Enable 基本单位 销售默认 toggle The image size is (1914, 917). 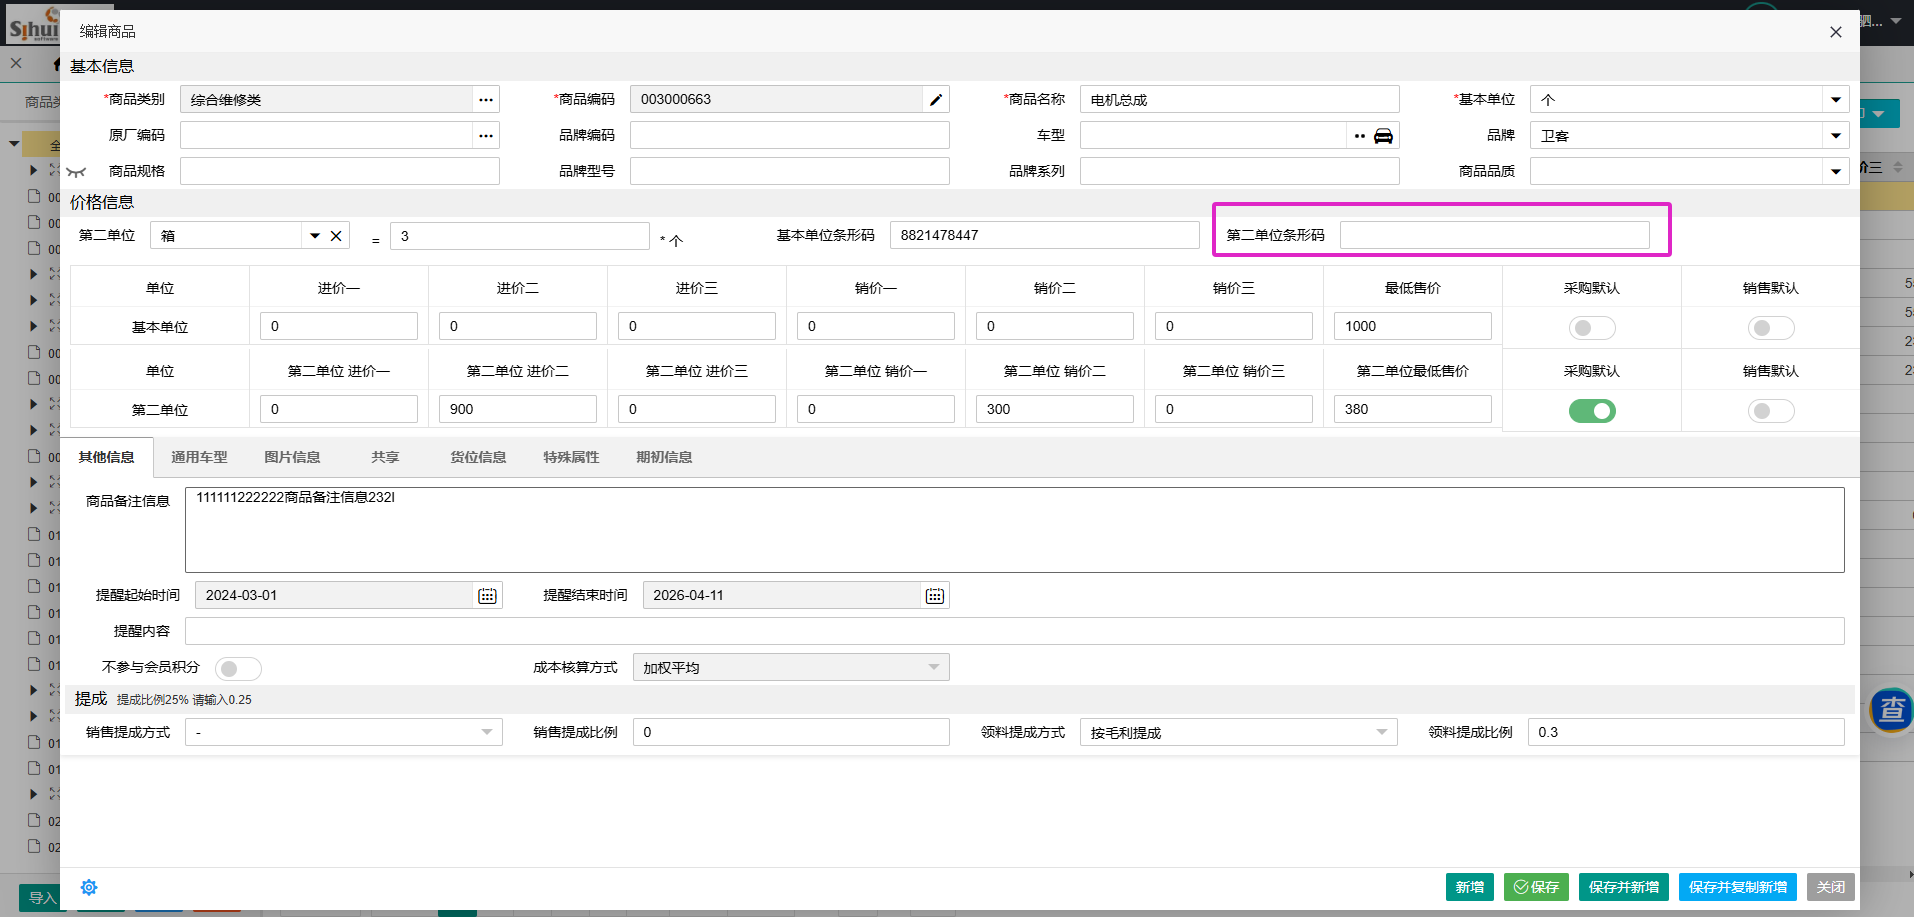[x=1770, y=328]
